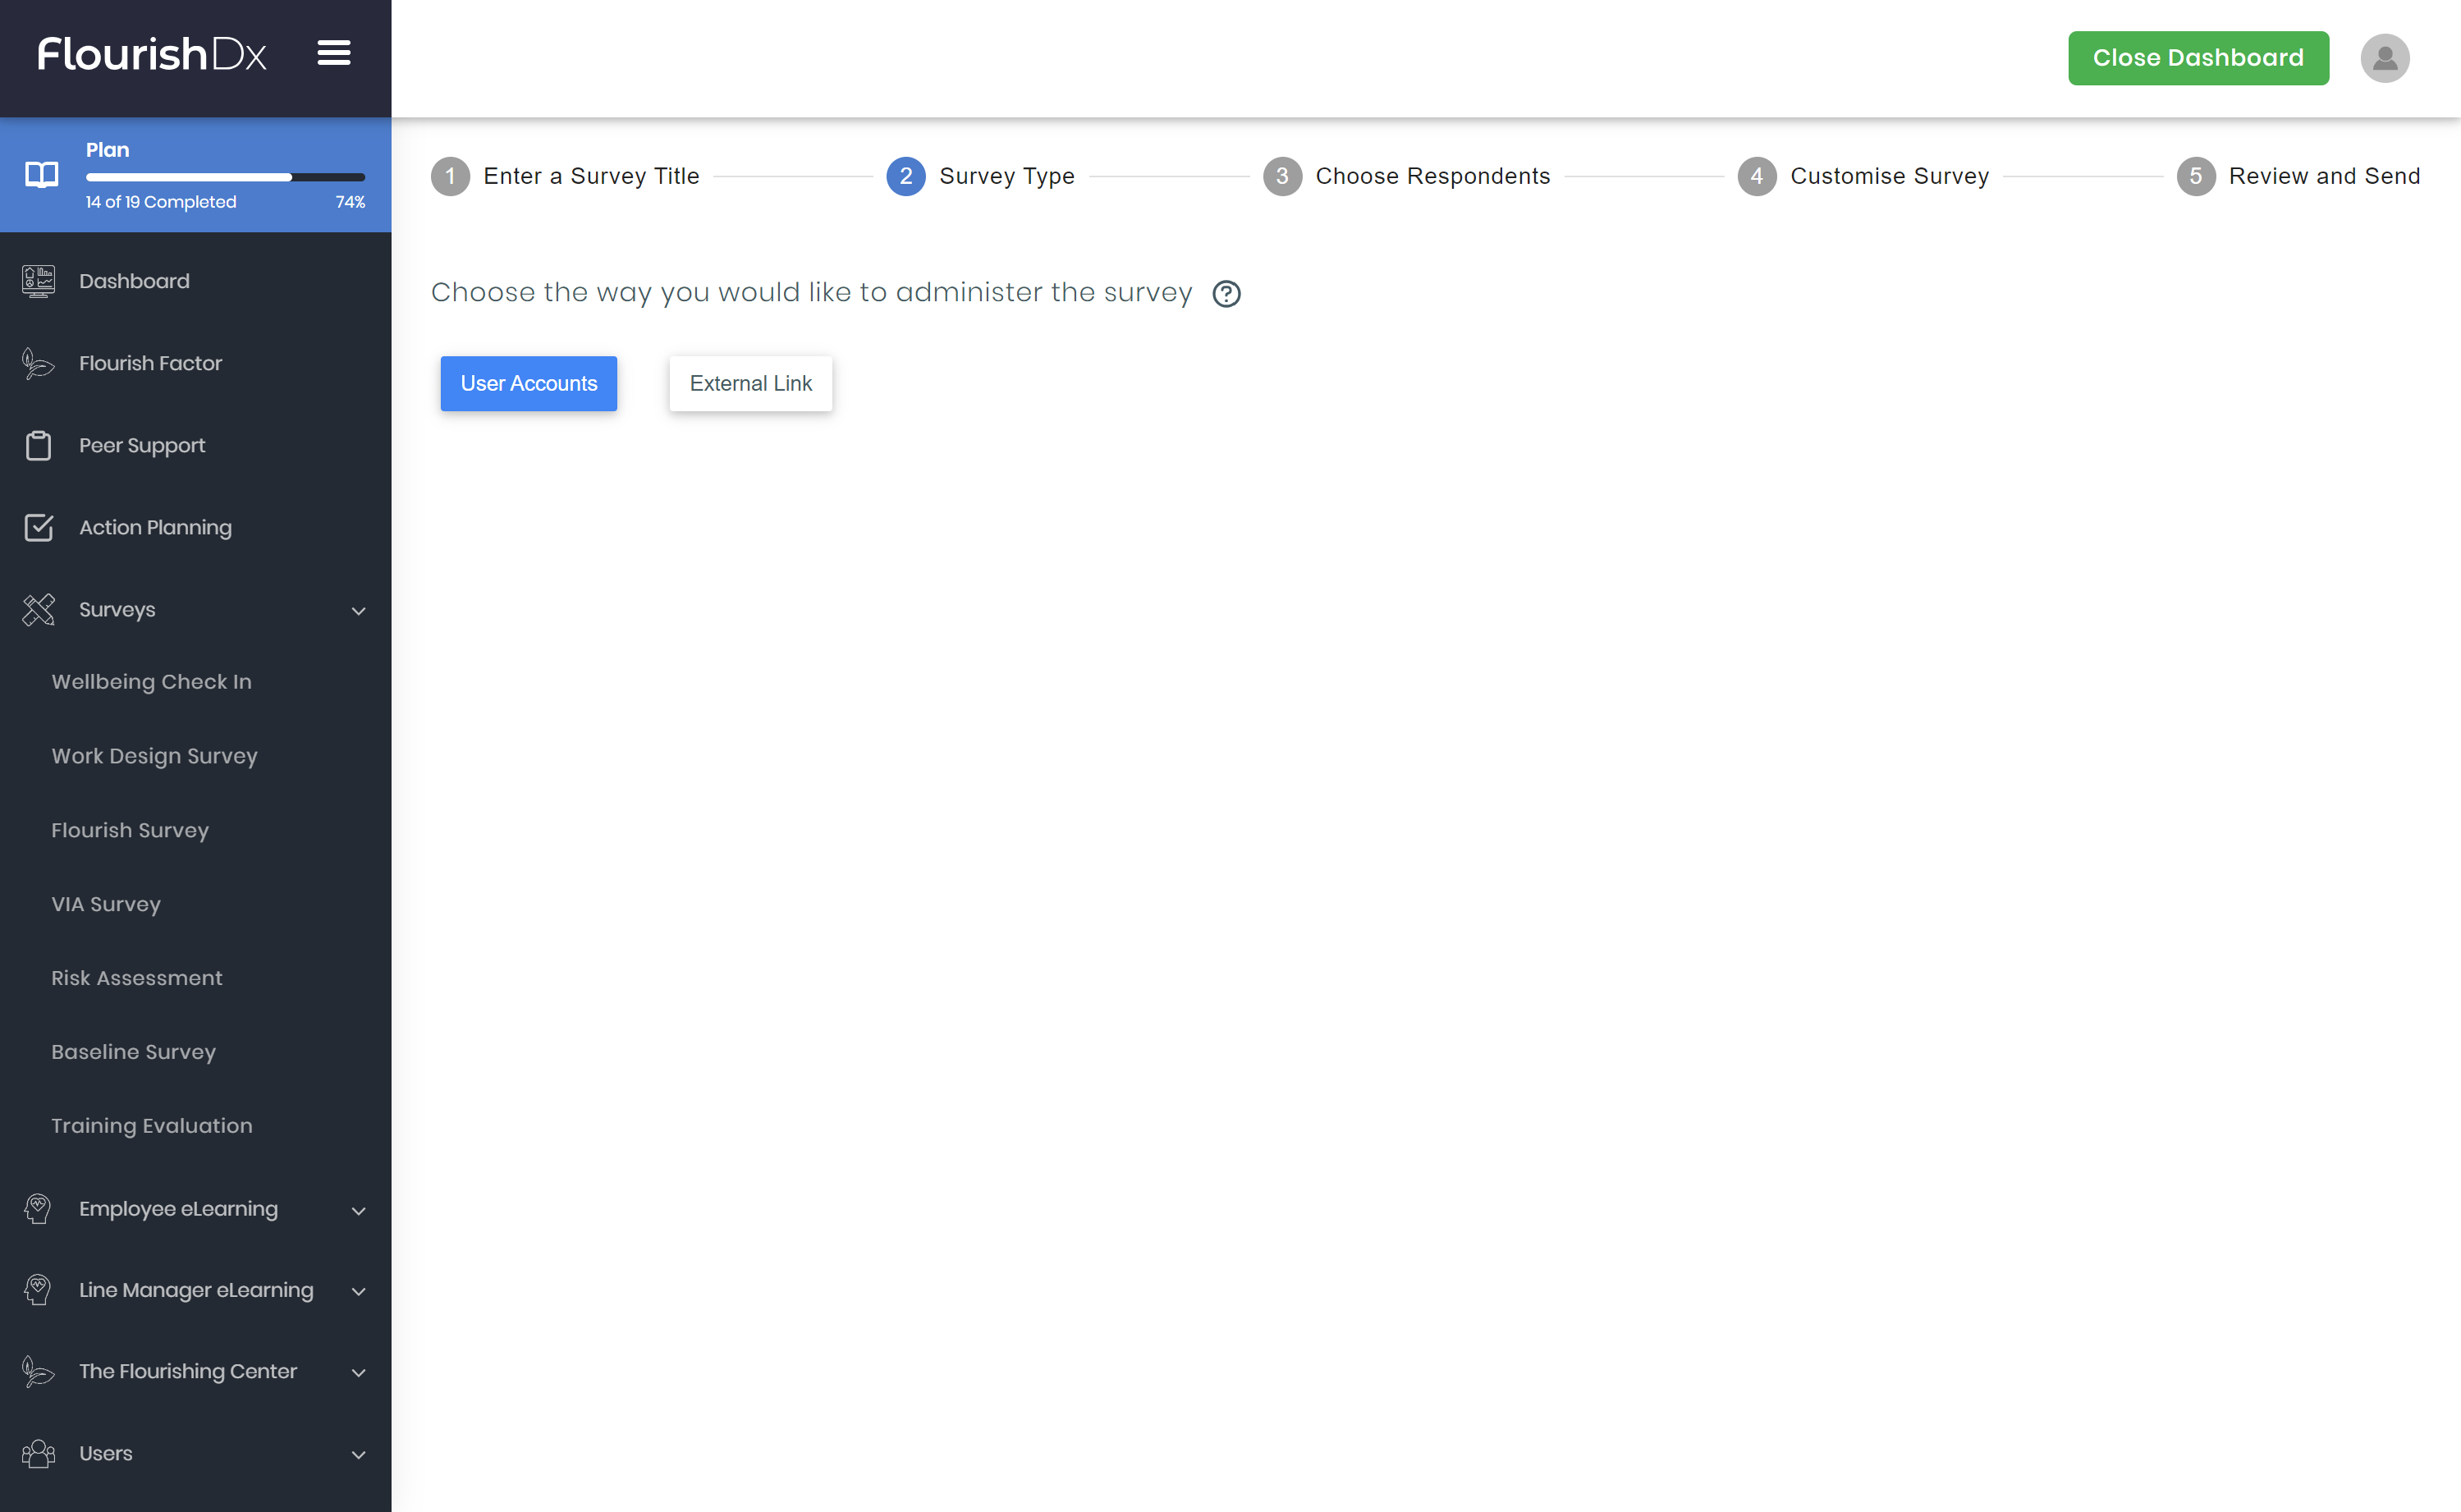Click the Customise Survey step label
Image resolution: width=2461 pixels, height=1512 pixels.
click(x=1889, y=176)
